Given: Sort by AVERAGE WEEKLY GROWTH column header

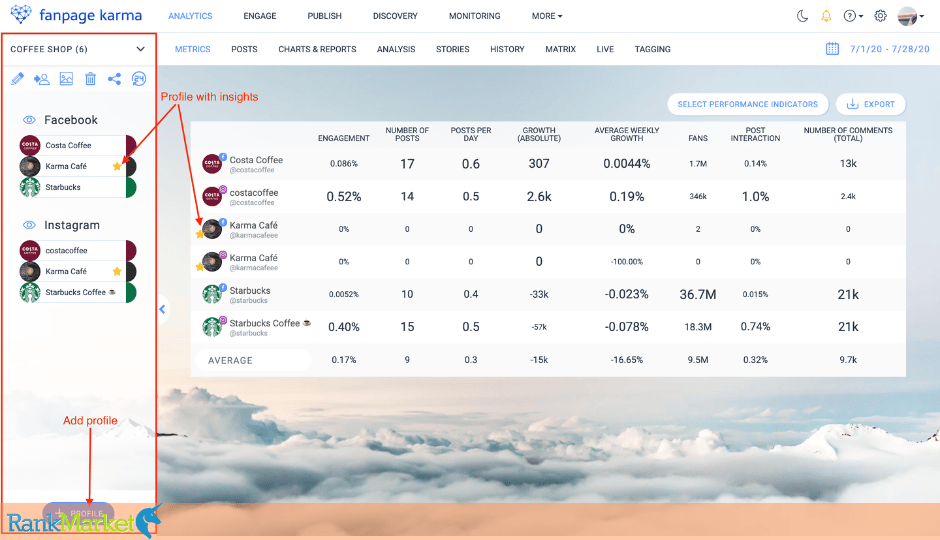Looking at the screenshot, I should 626,134.
